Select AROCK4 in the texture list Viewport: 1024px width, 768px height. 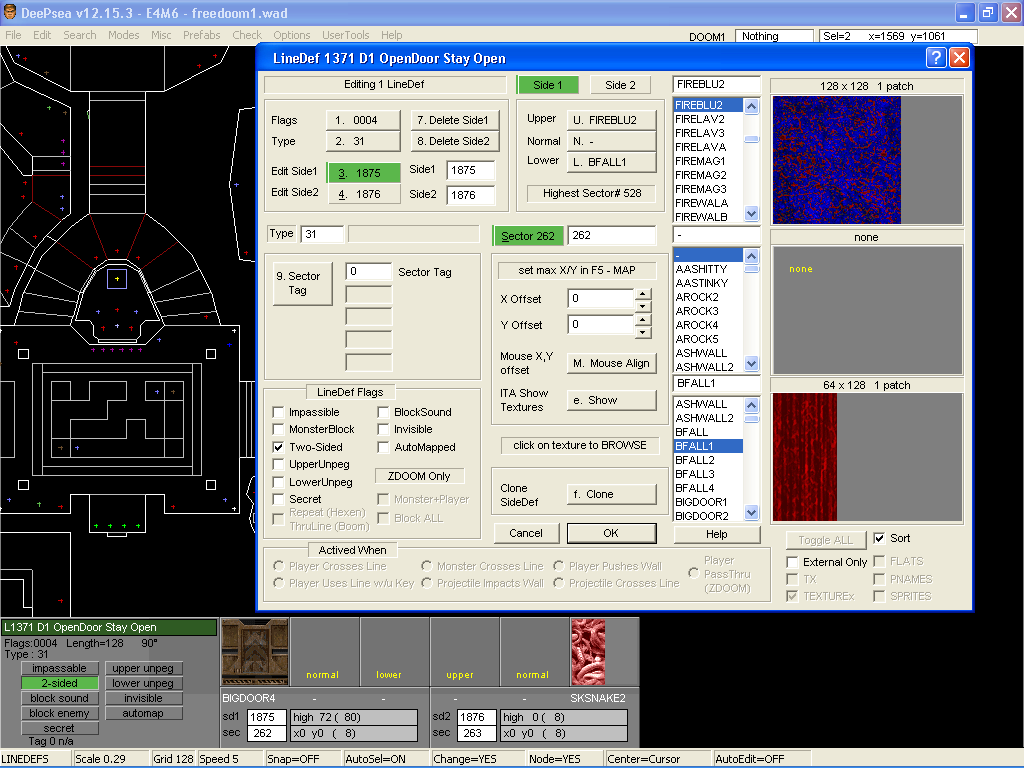(708, 325)
